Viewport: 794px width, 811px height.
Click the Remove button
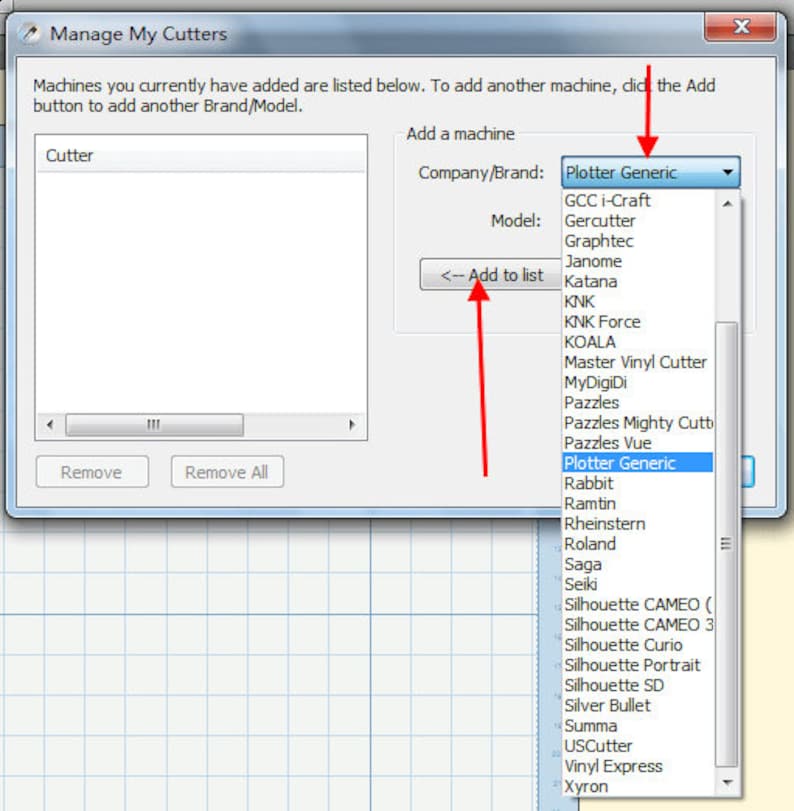92,472
